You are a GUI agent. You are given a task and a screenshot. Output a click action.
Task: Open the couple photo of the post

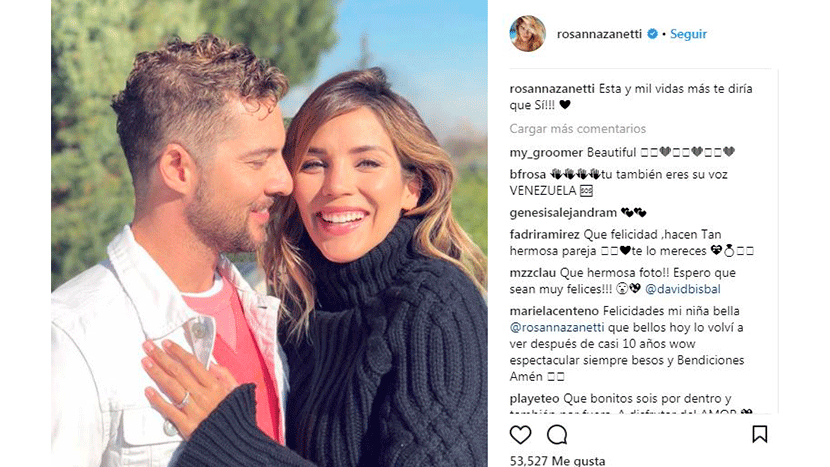(x=269, y=234)
